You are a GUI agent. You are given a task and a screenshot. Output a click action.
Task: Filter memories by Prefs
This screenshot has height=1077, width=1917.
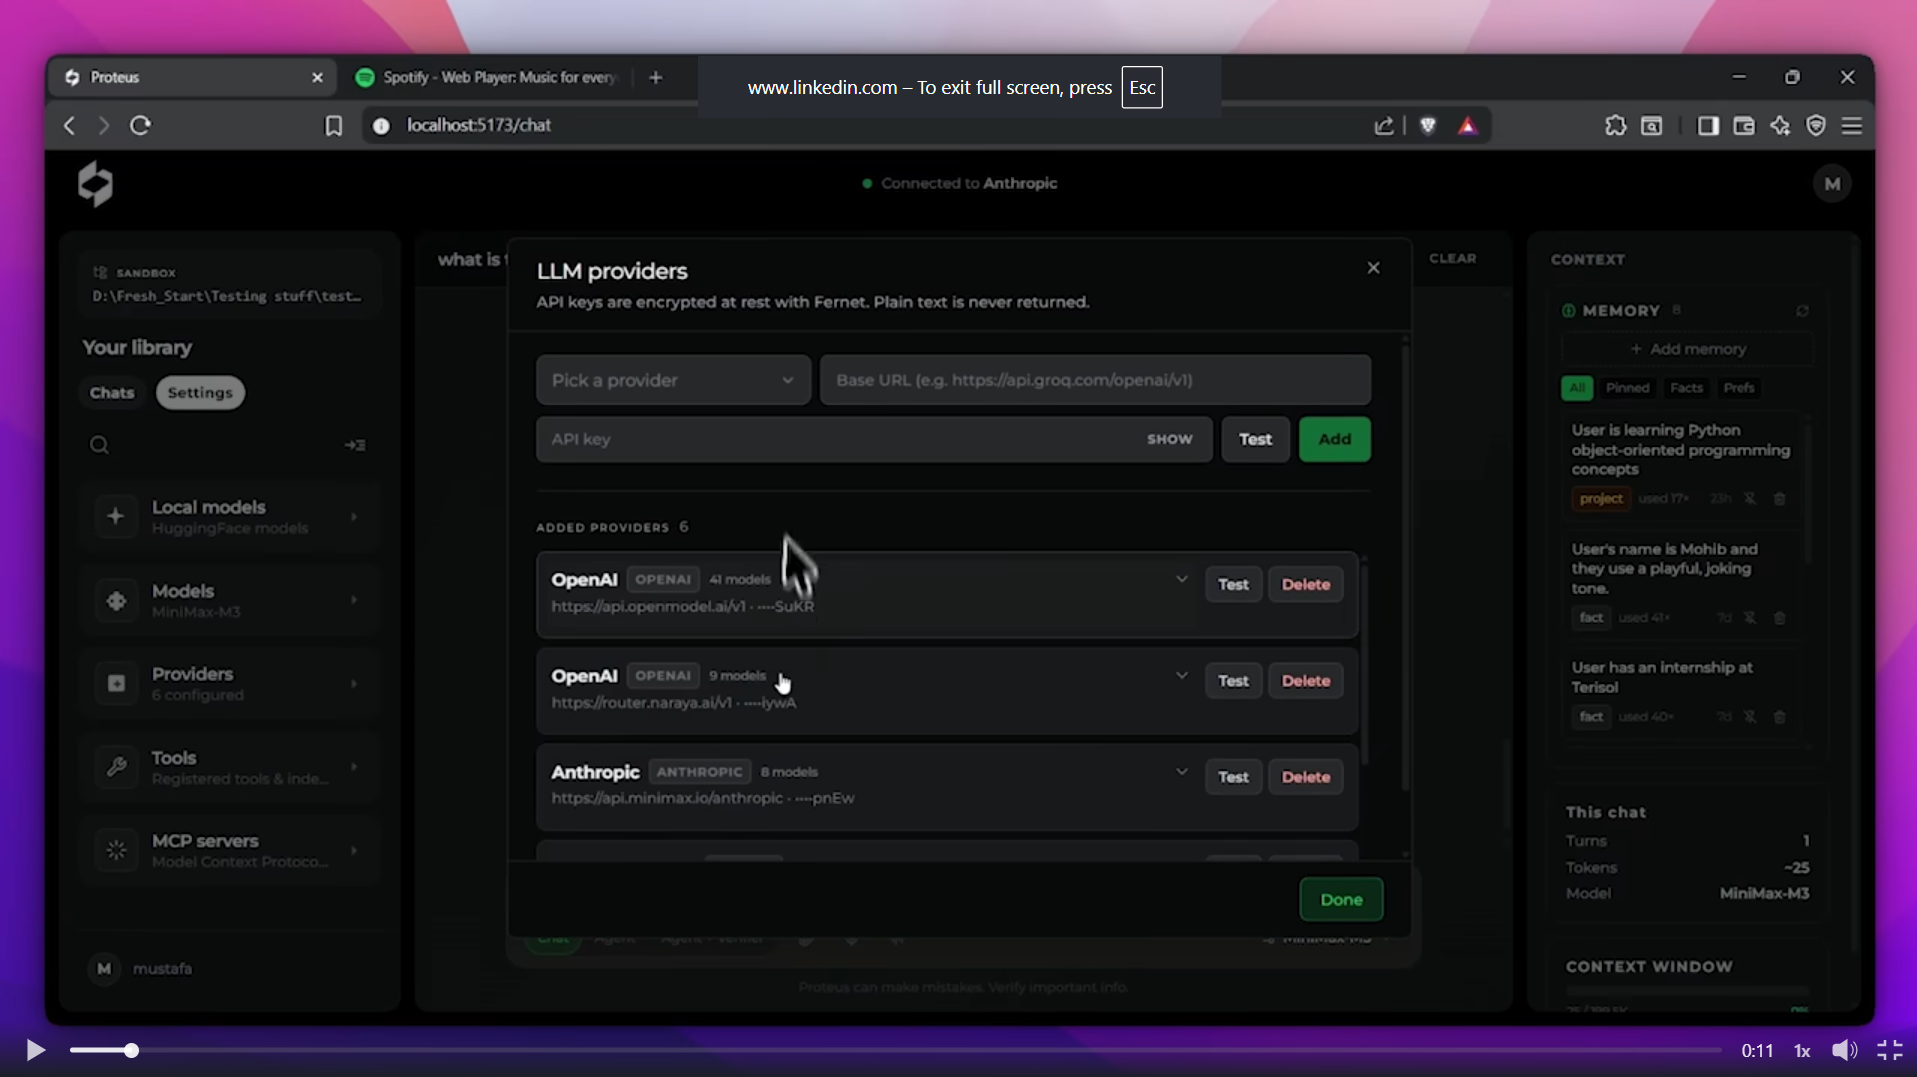pos(1739,388)
